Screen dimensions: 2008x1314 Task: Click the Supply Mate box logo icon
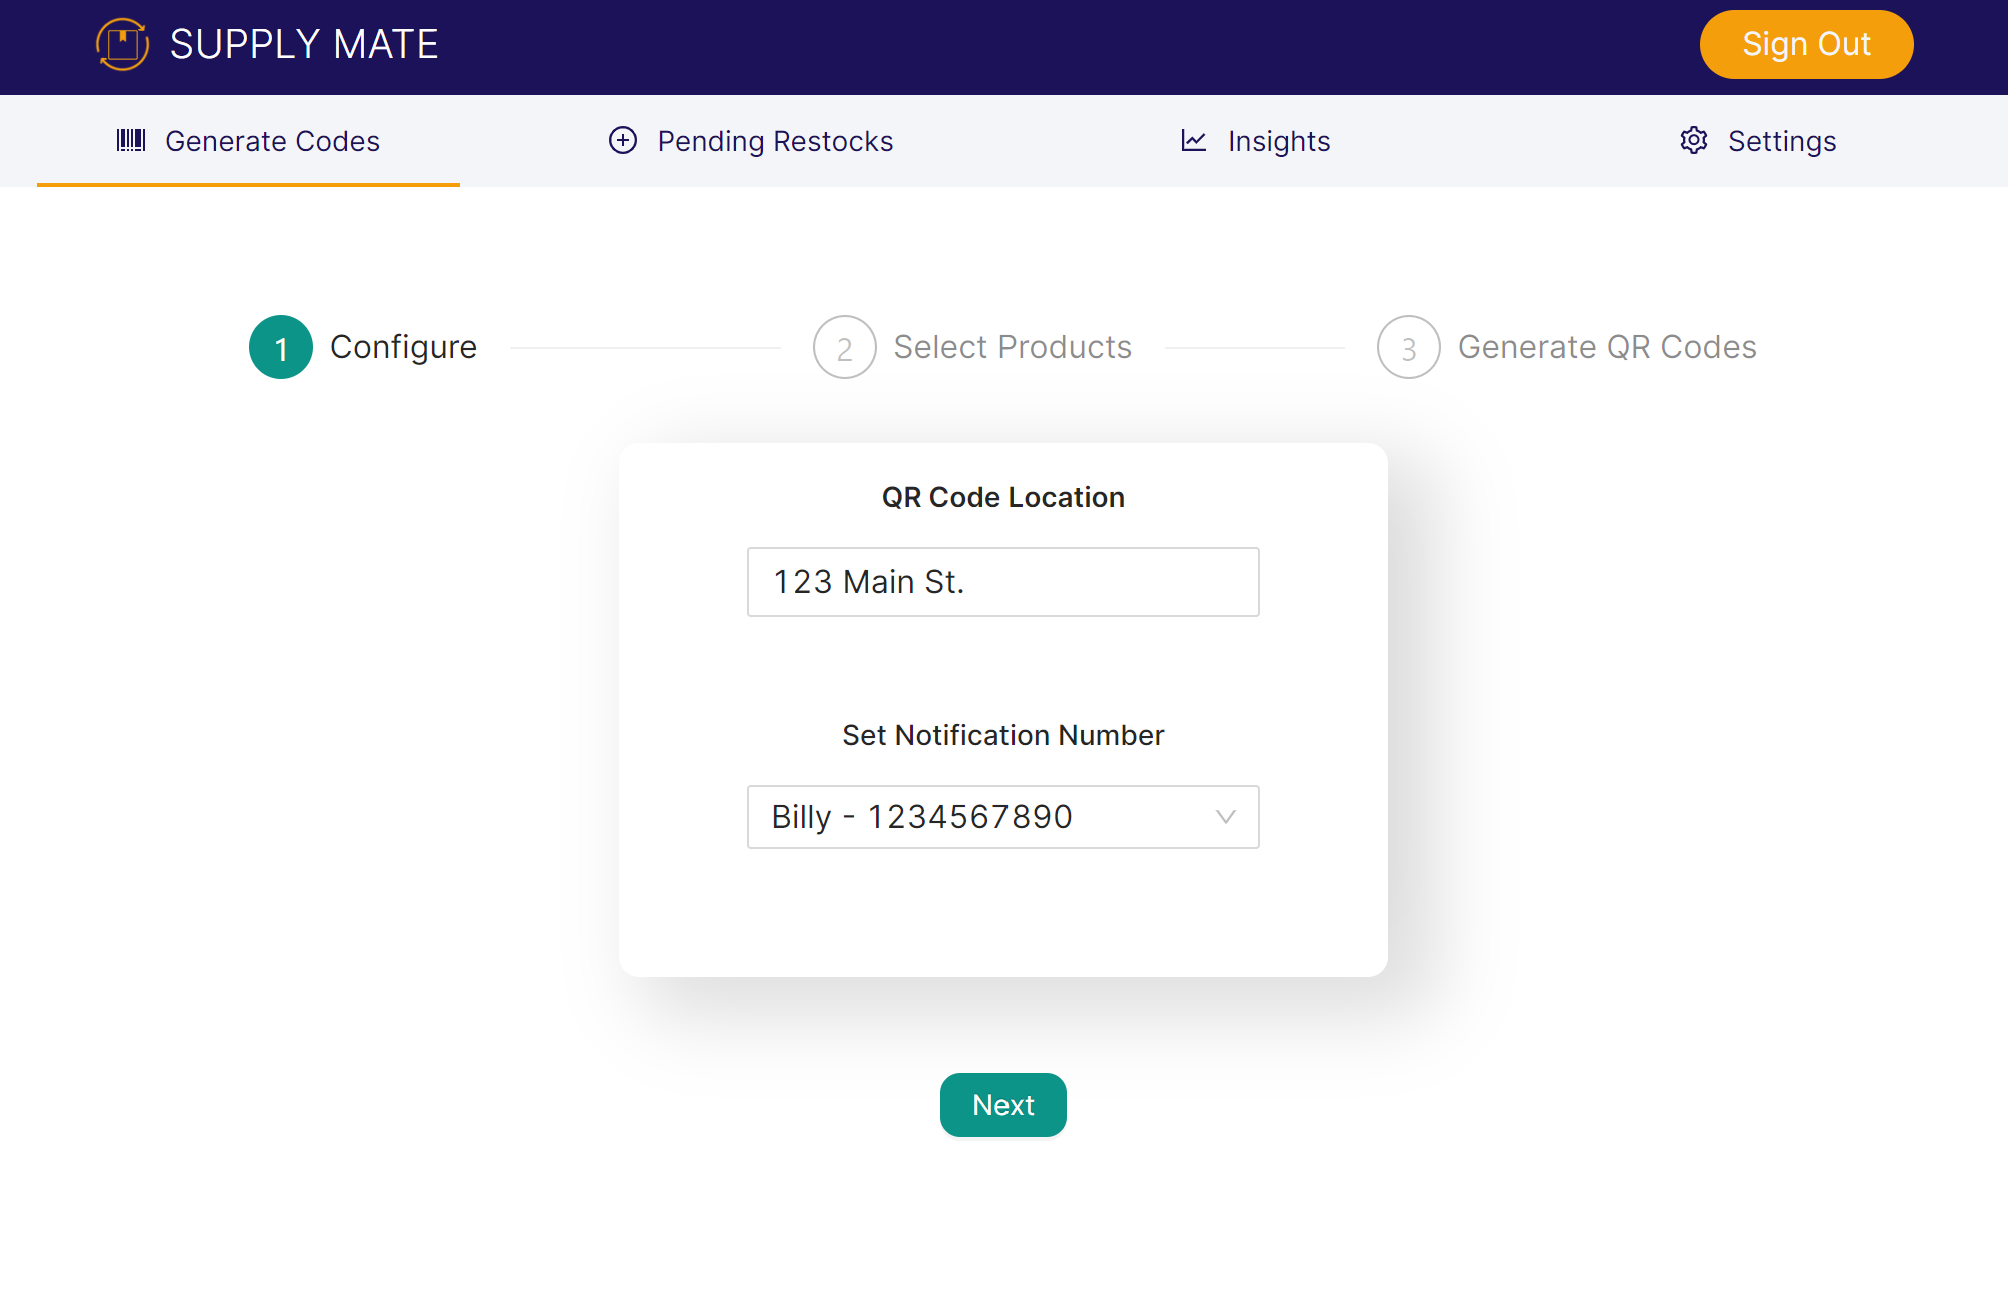click(122, 45)
